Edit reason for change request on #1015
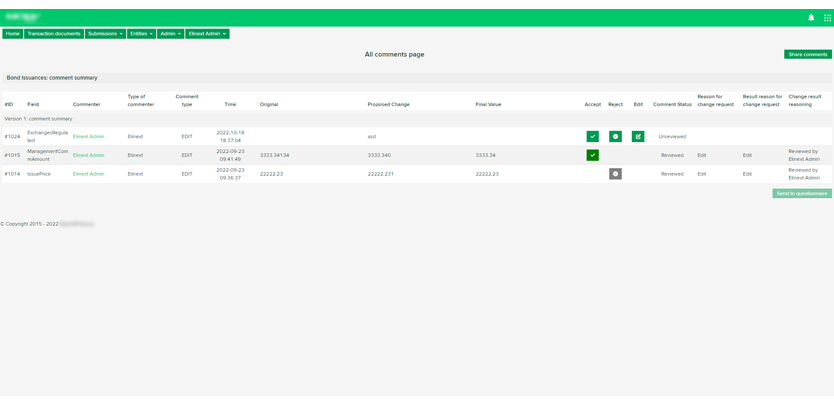 click(x=702, y=155)
